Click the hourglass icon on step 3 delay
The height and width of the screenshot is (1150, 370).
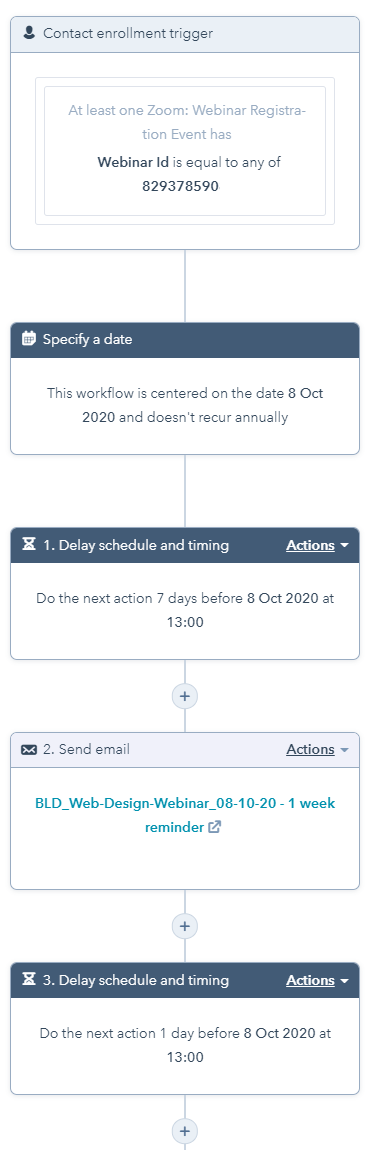[x=29, y=980]
